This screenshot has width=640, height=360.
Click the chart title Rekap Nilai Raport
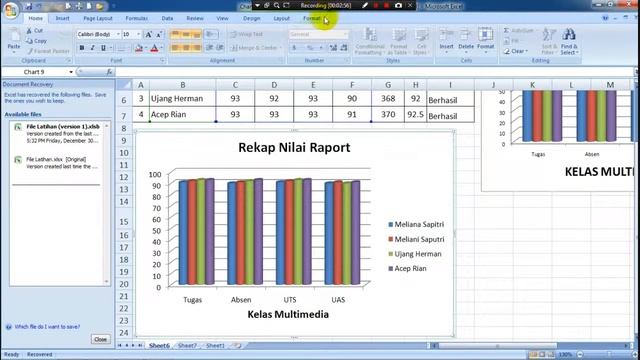(x=294, y=147)
